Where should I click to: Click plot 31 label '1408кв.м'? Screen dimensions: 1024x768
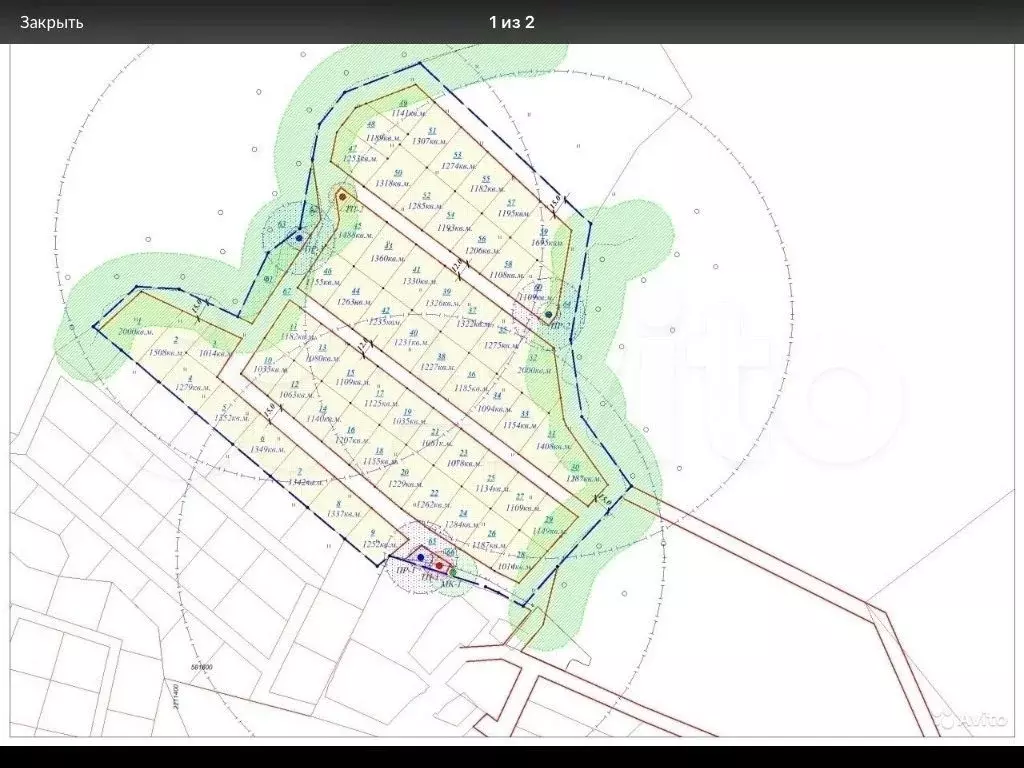click(x=553, y=446)
